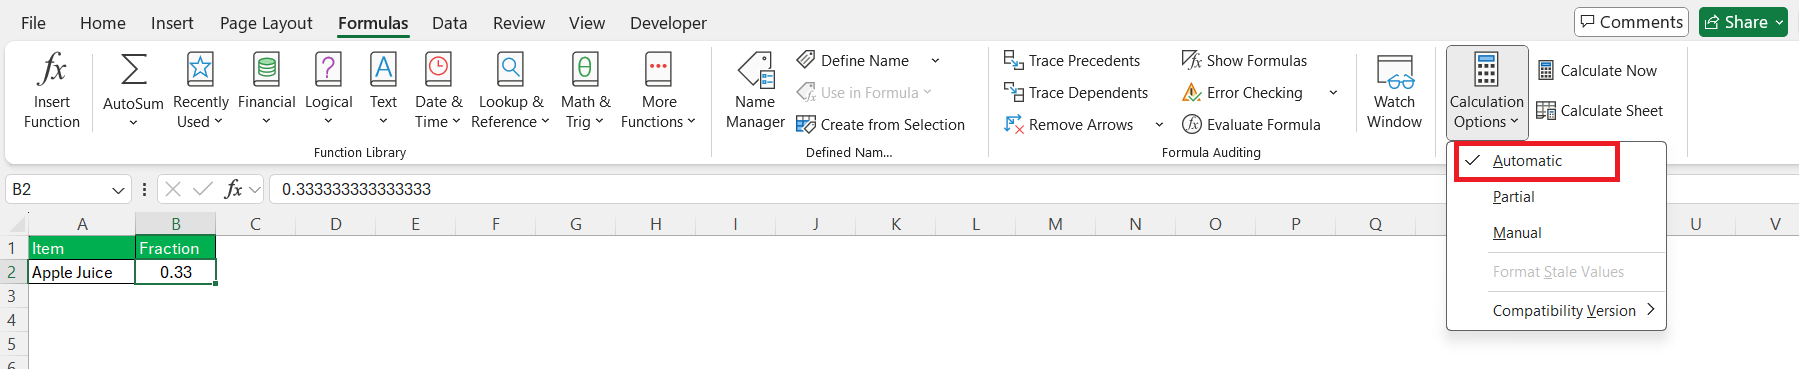Toggle Show Formulas
The height and width of the screenshot is (369, 1799).
coord(1244,61)
